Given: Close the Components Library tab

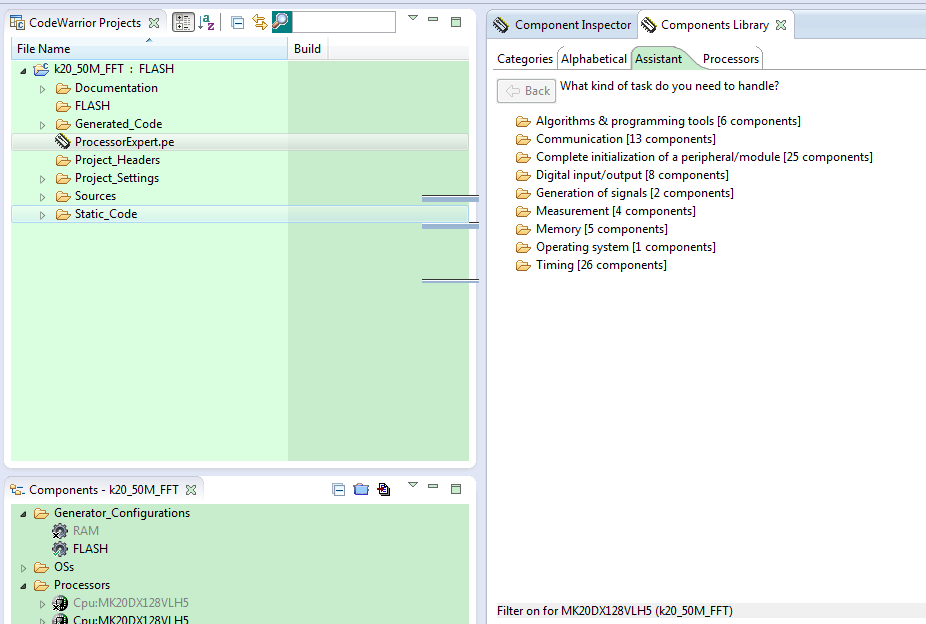Looking at the screenshot, I should (781, 25).
